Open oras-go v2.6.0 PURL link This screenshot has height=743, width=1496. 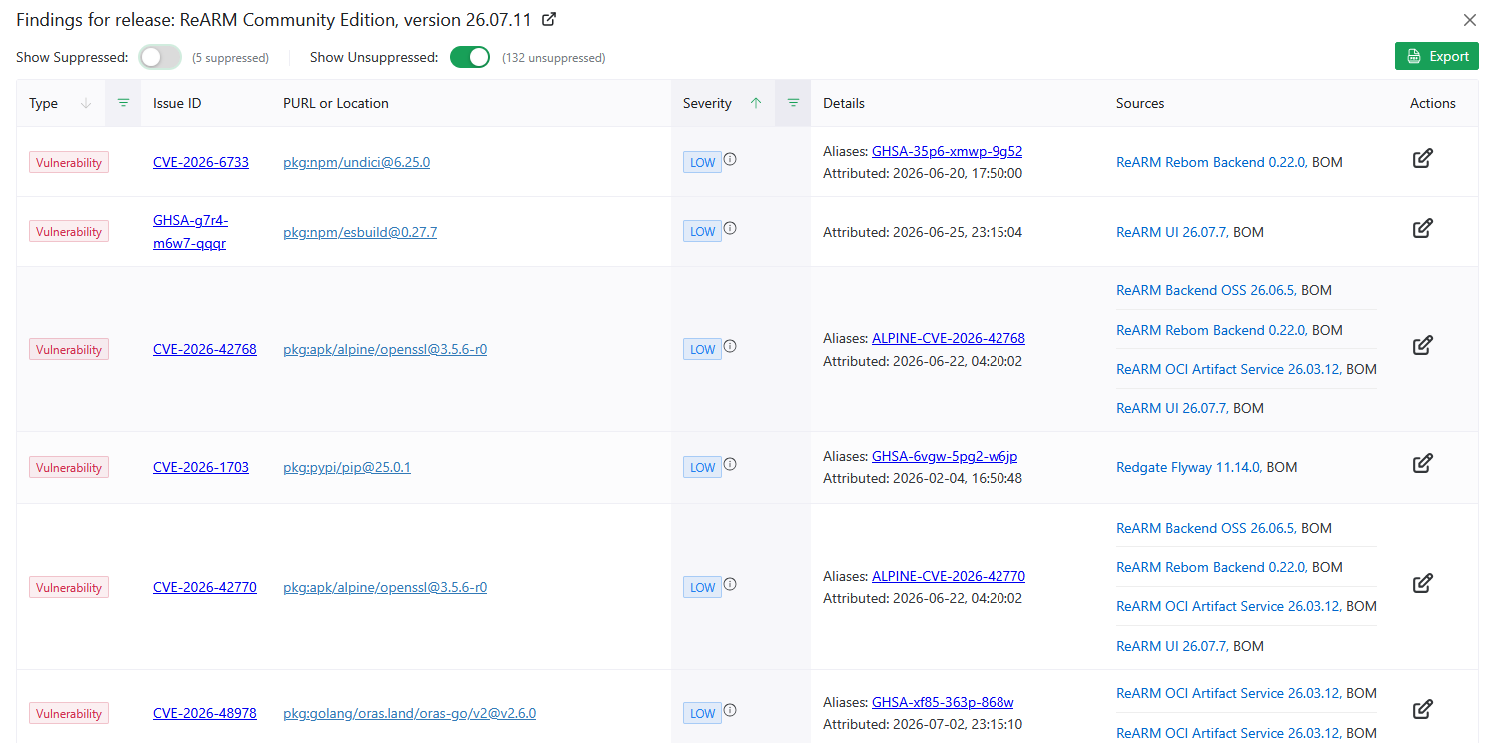[410, 713]
